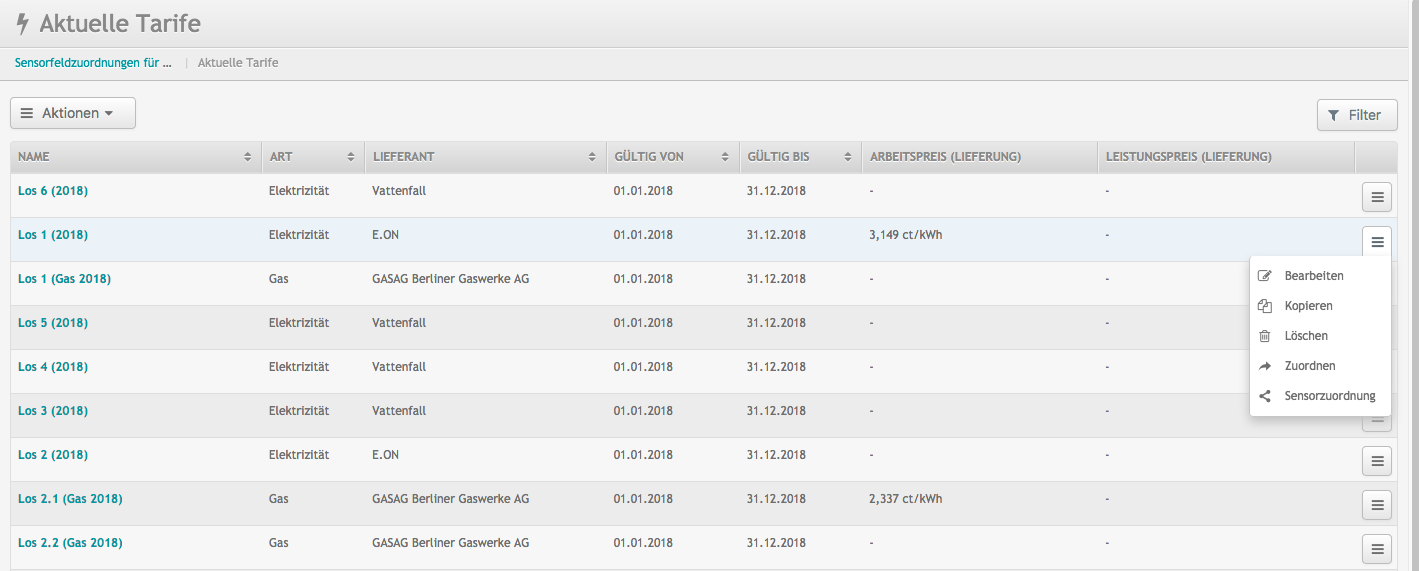Viewport: 1419px width, 571px height.
Task: Pick Zuordnen from the context menu
Action: pyautogui.click(x=1309, y=366)
